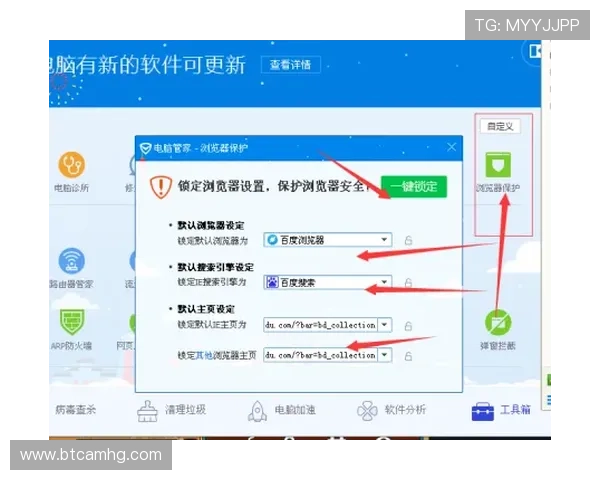Viewport: 600px width, 480px height.
Task: Click the default IE homepage URL field
Action: 321,325
